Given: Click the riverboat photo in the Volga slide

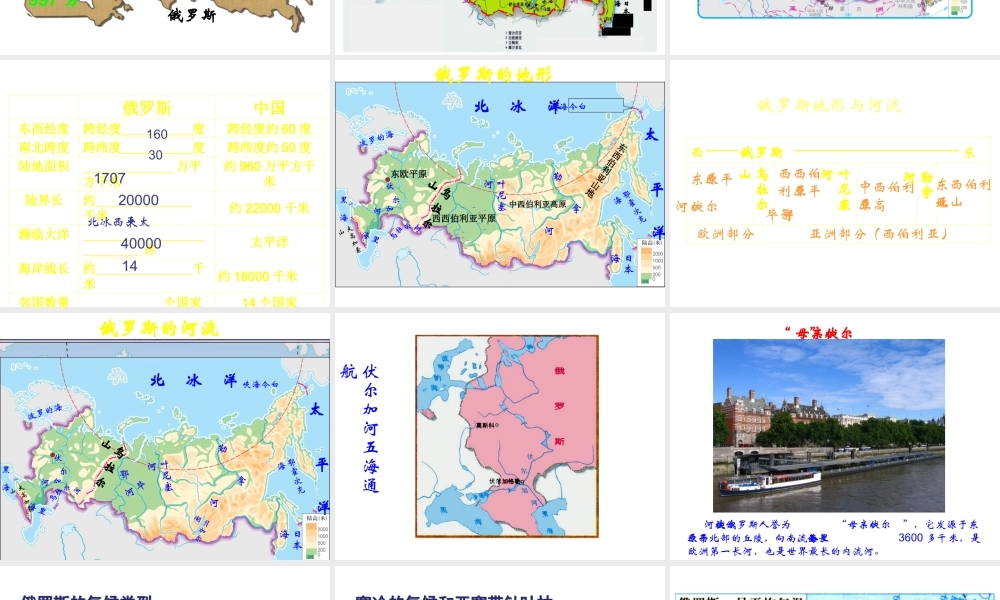Looking at the screenshot, I should pyautogui.click(x=828, y=426).
